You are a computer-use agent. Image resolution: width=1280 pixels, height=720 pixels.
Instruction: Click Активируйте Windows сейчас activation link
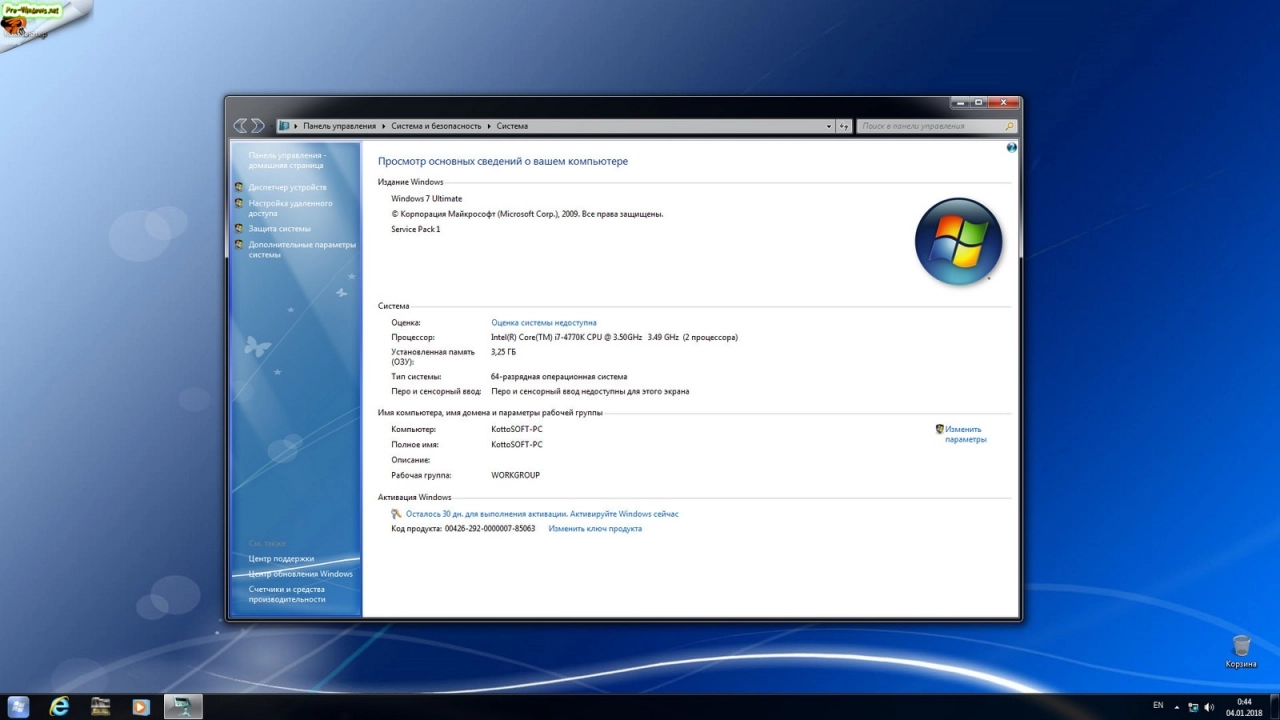click(x=624, y=514)
